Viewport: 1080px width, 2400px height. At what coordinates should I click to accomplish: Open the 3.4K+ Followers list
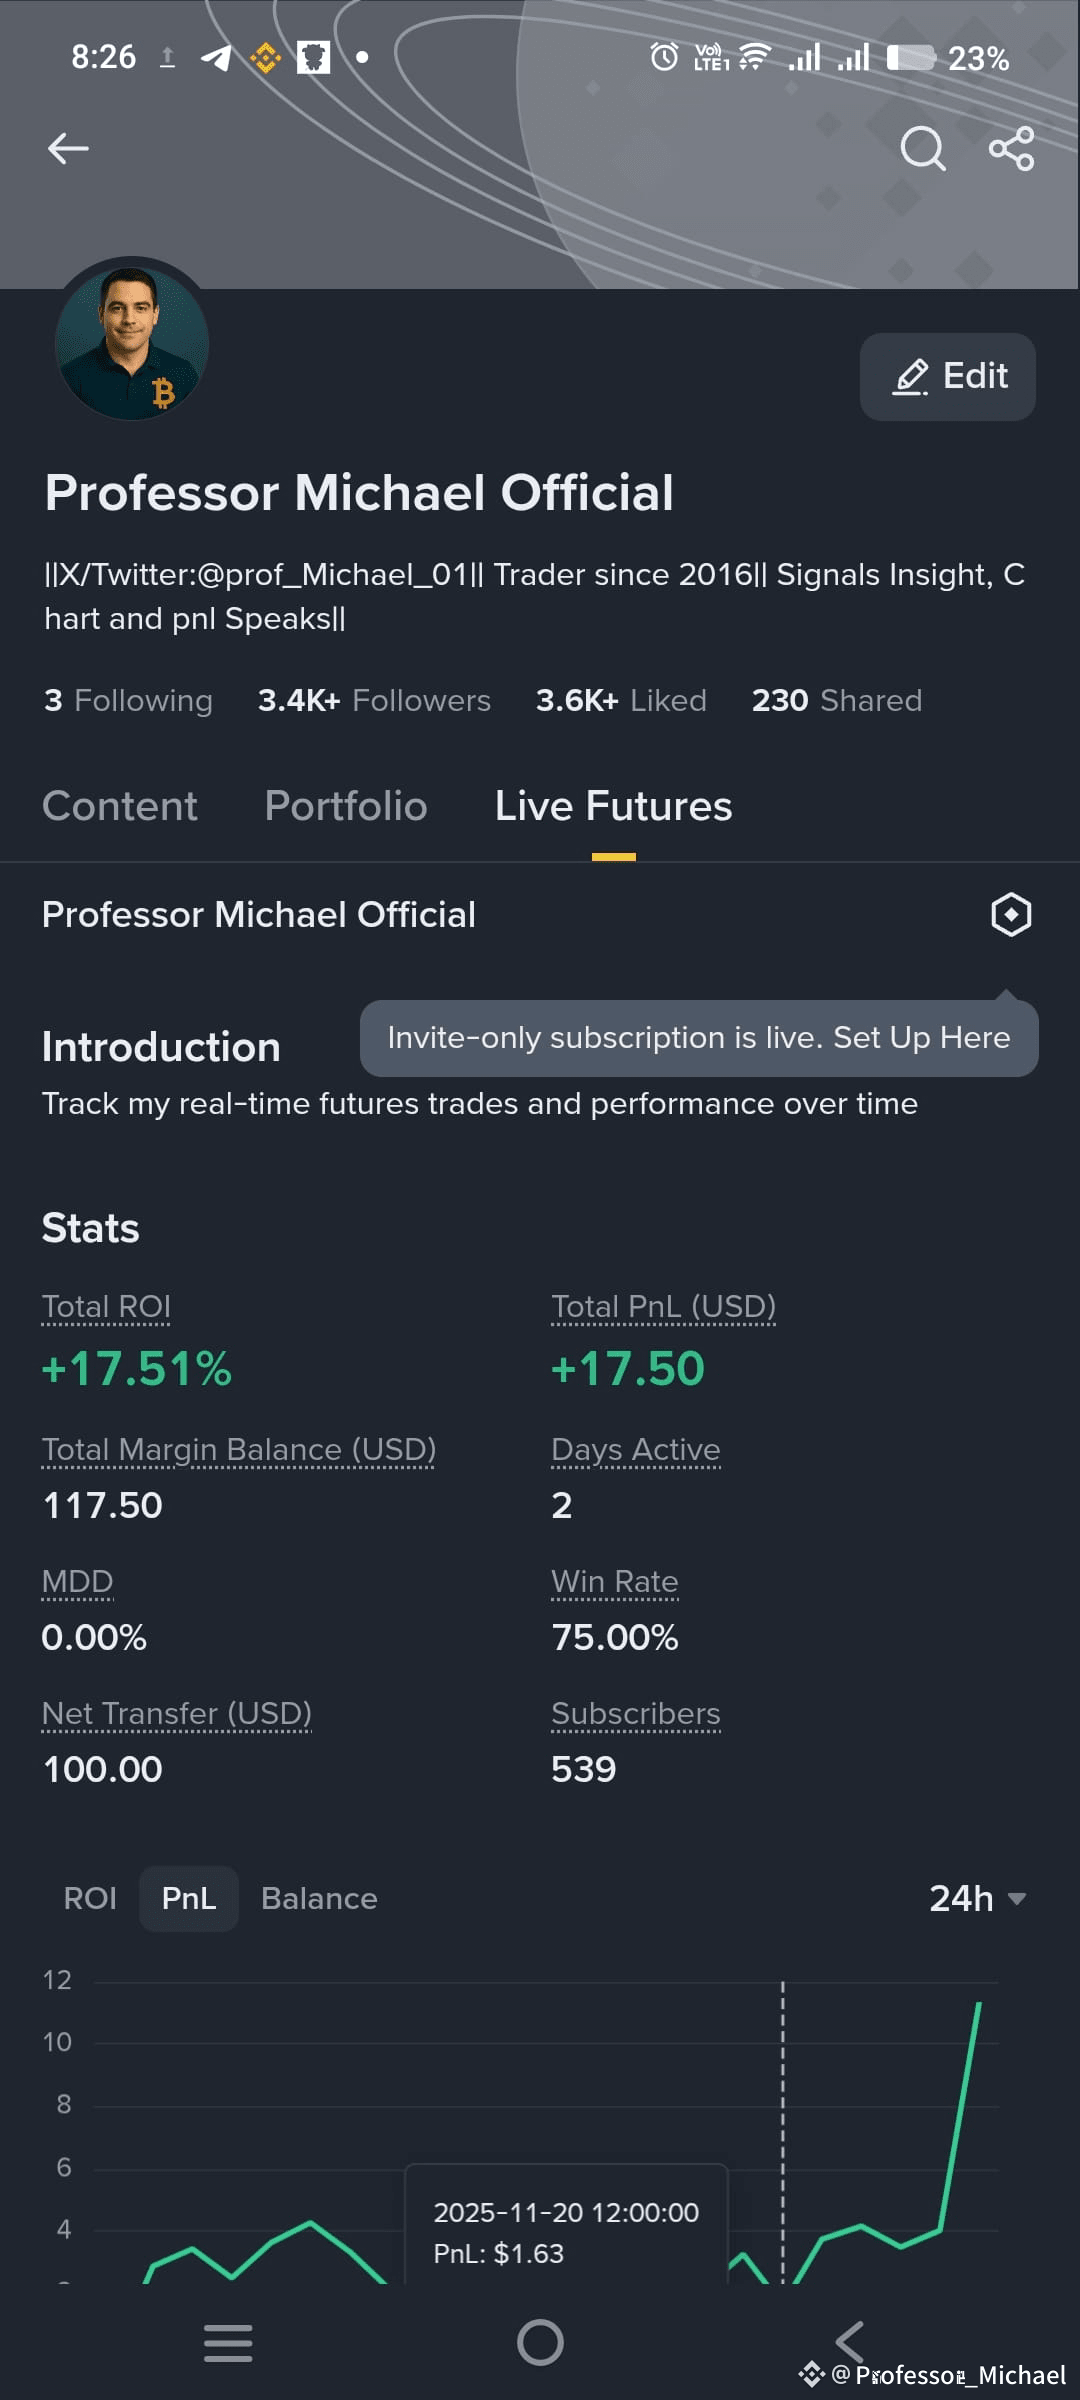[374, 700]
